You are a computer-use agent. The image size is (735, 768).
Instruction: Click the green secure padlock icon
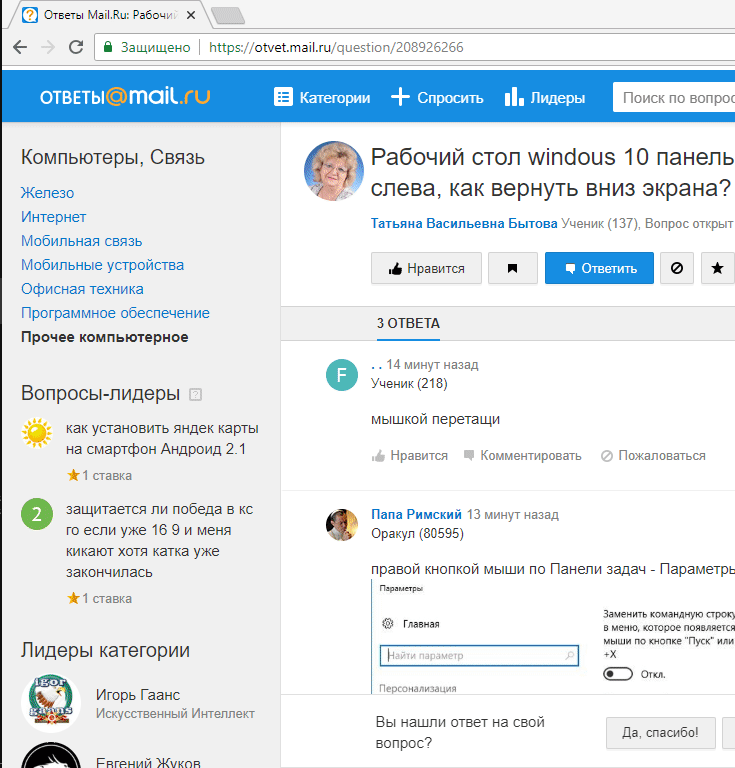[108, 47]
